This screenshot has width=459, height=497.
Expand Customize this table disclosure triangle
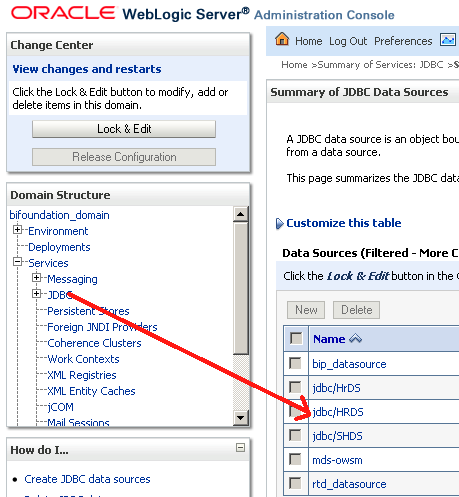(279, 223)
